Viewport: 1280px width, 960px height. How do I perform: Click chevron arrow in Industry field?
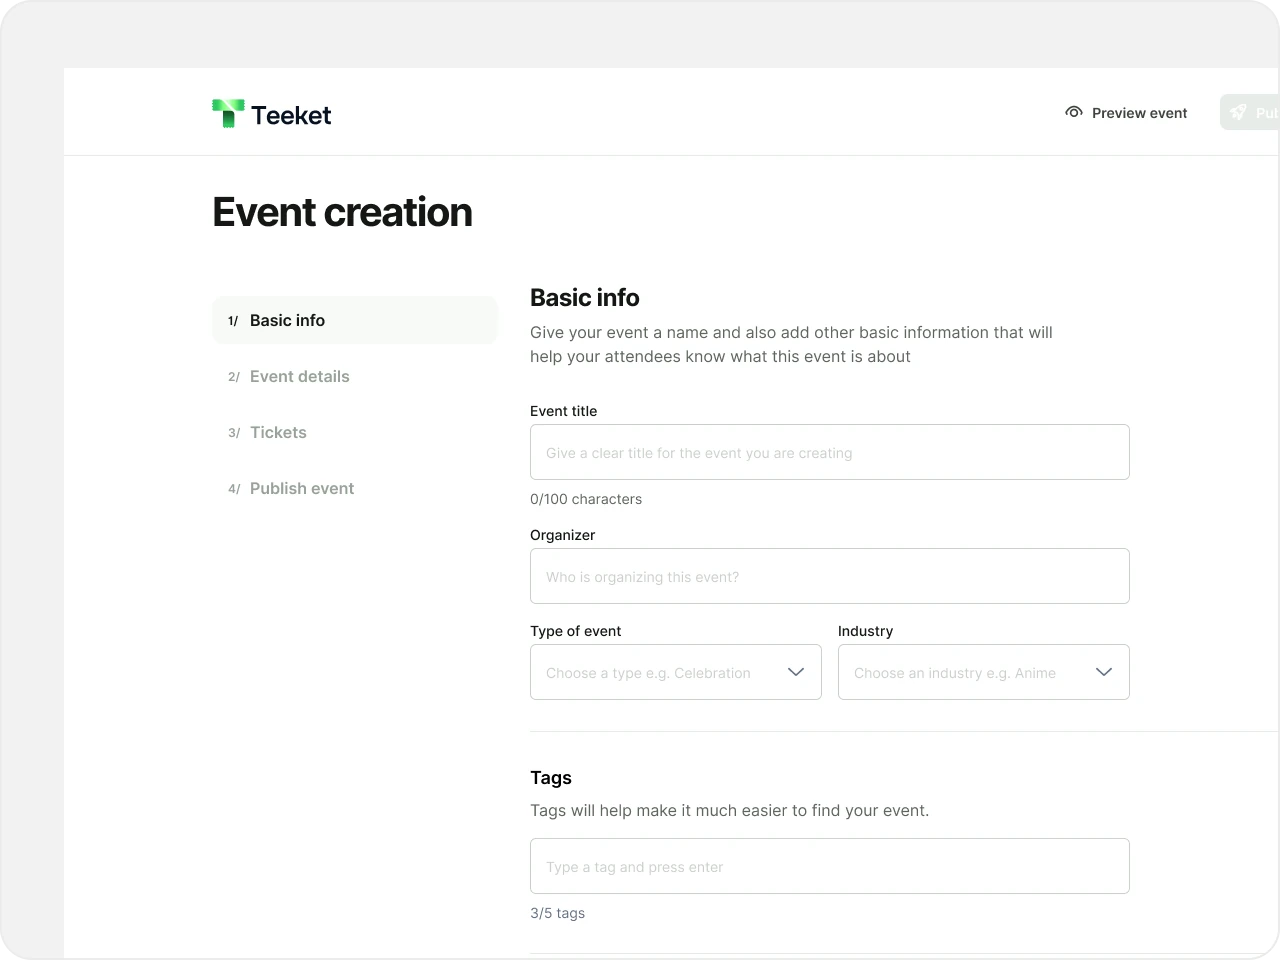(x=1104, y=672)
